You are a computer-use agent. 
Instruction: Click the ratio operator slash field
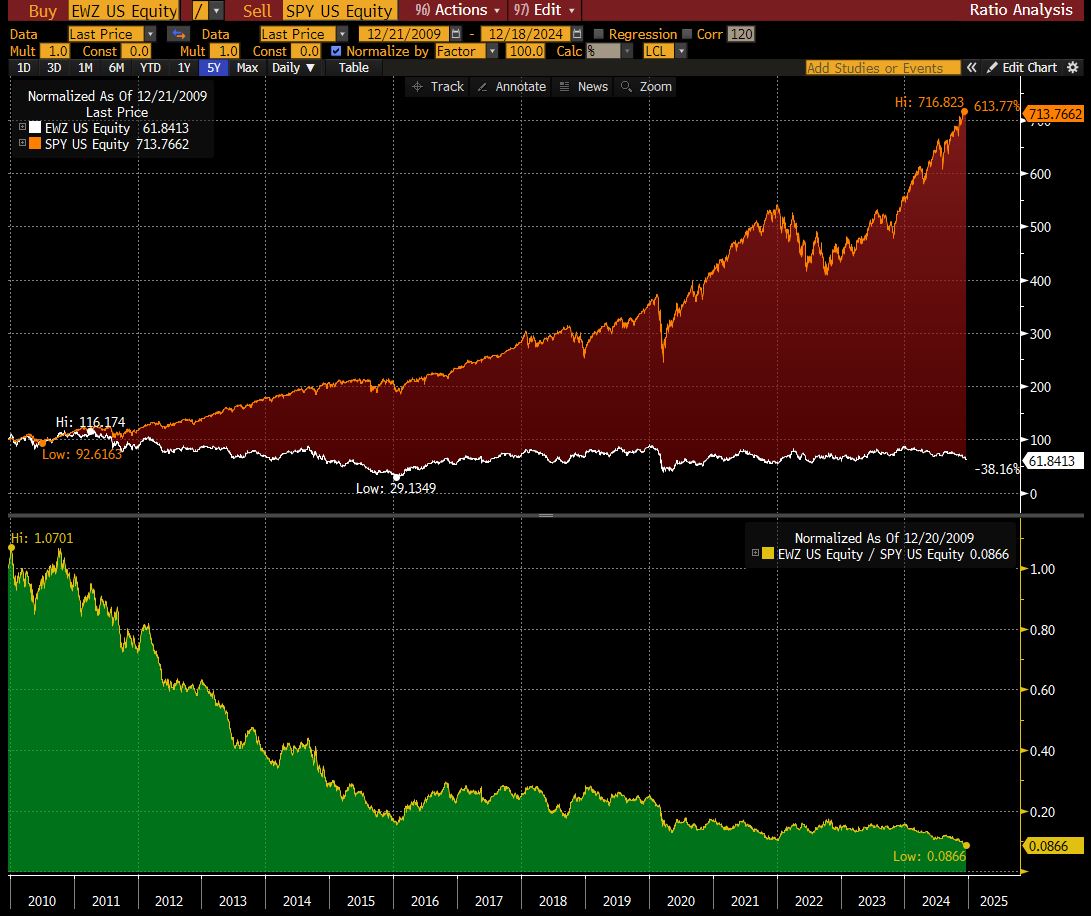coord(200,11)
